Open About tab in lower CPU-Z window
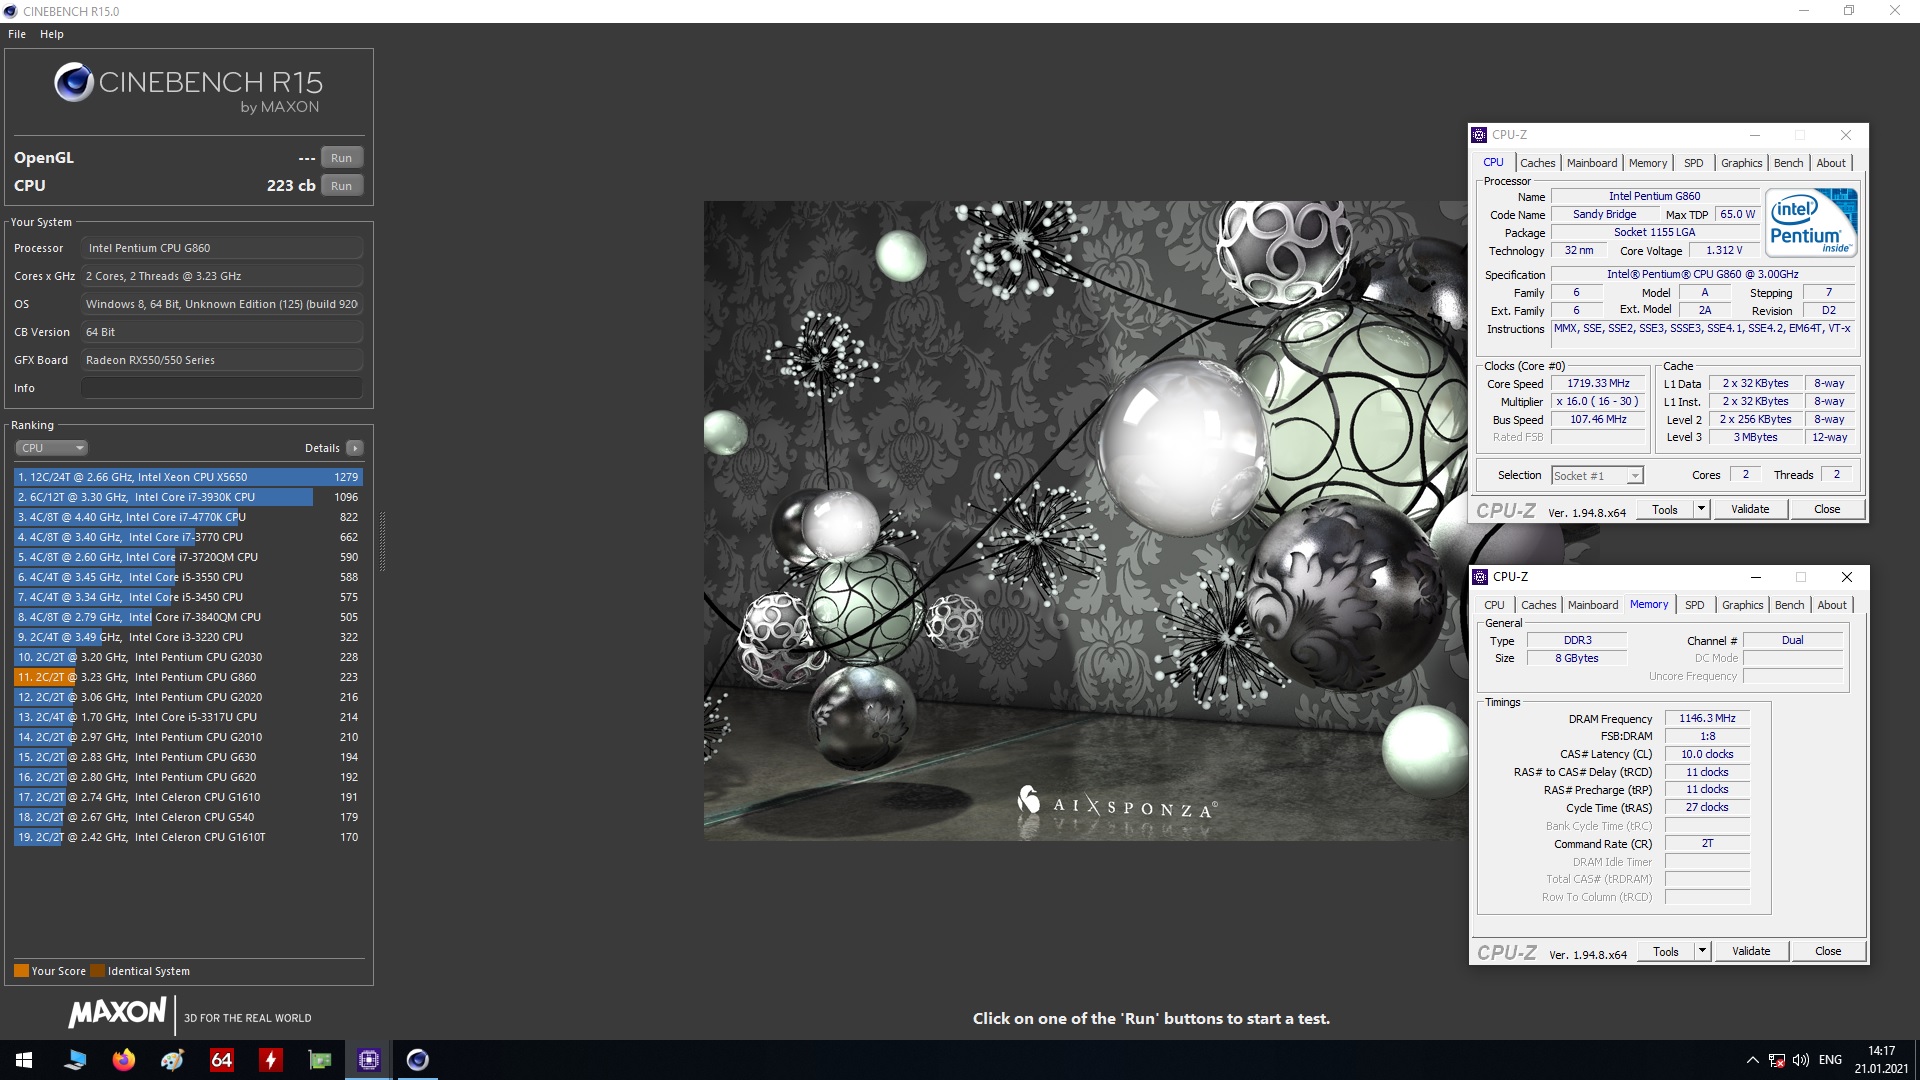Viewport: 1920px width, 1080px height. [1832, 605]
